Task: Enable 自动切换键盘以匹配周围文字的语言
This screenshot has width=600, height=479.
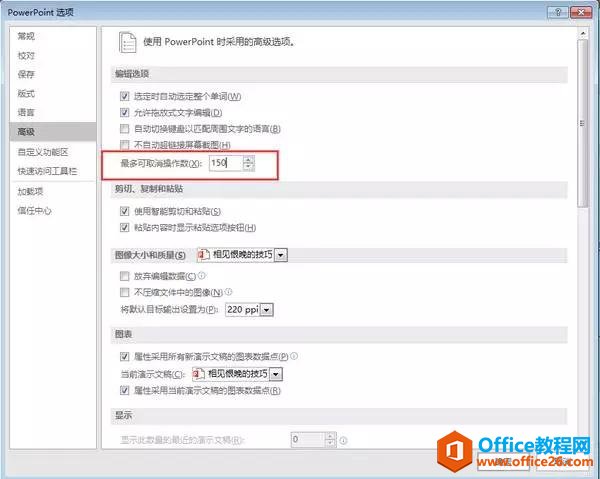Action: [124, 129]
